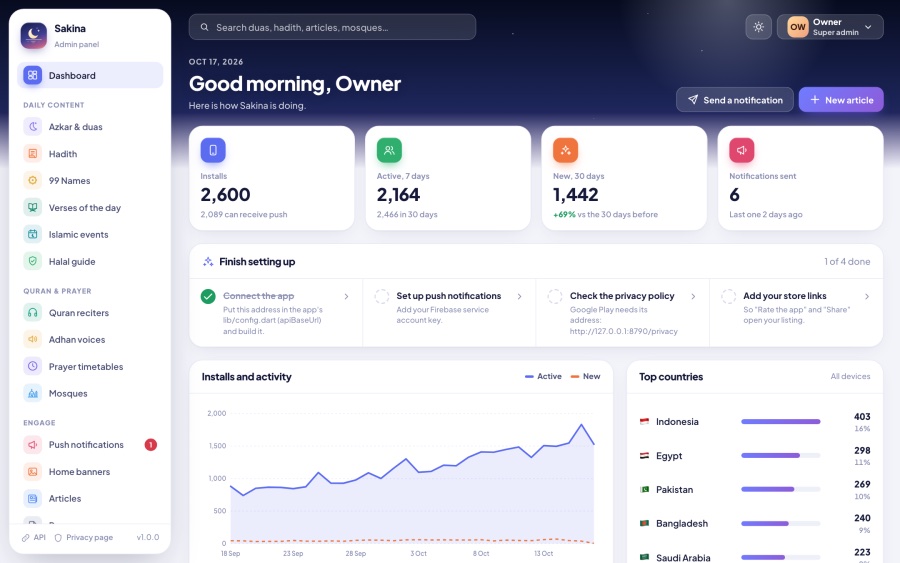Click the Articles document icon
The image size is (900, 563).
[x=33, y=498]
